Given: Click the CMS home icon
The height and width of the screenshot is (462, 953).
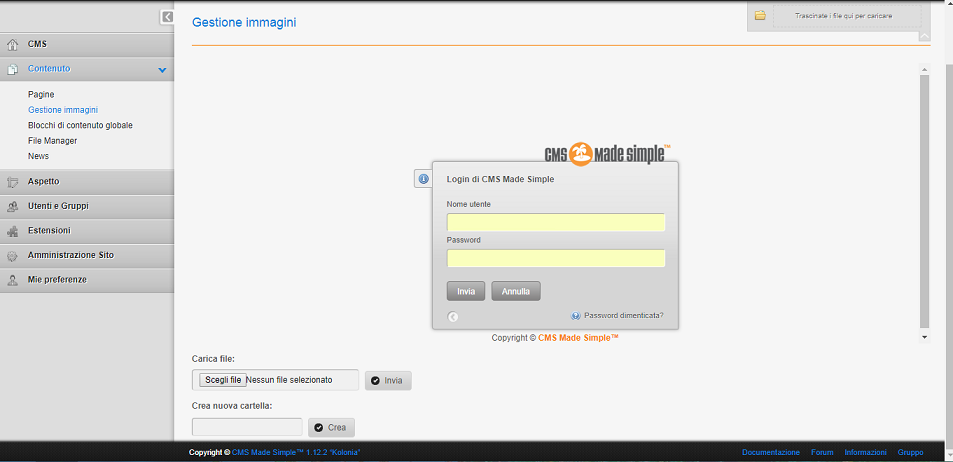Looking at the screenshot, I should click(x=12, y=45).
